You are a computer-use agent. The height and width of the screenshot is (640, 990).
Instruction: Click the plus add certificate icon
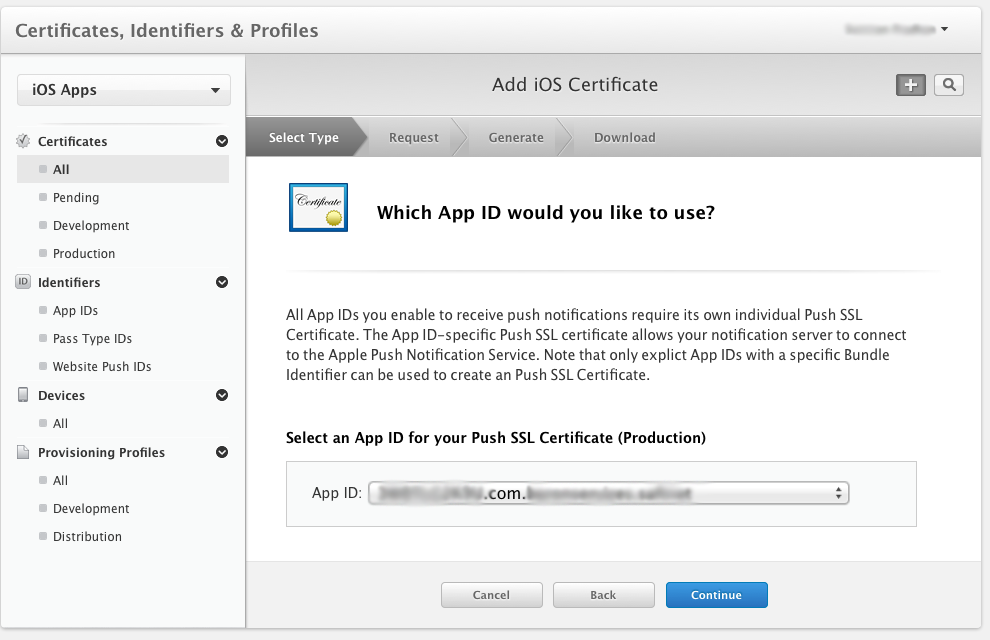[x=910, y=85]
